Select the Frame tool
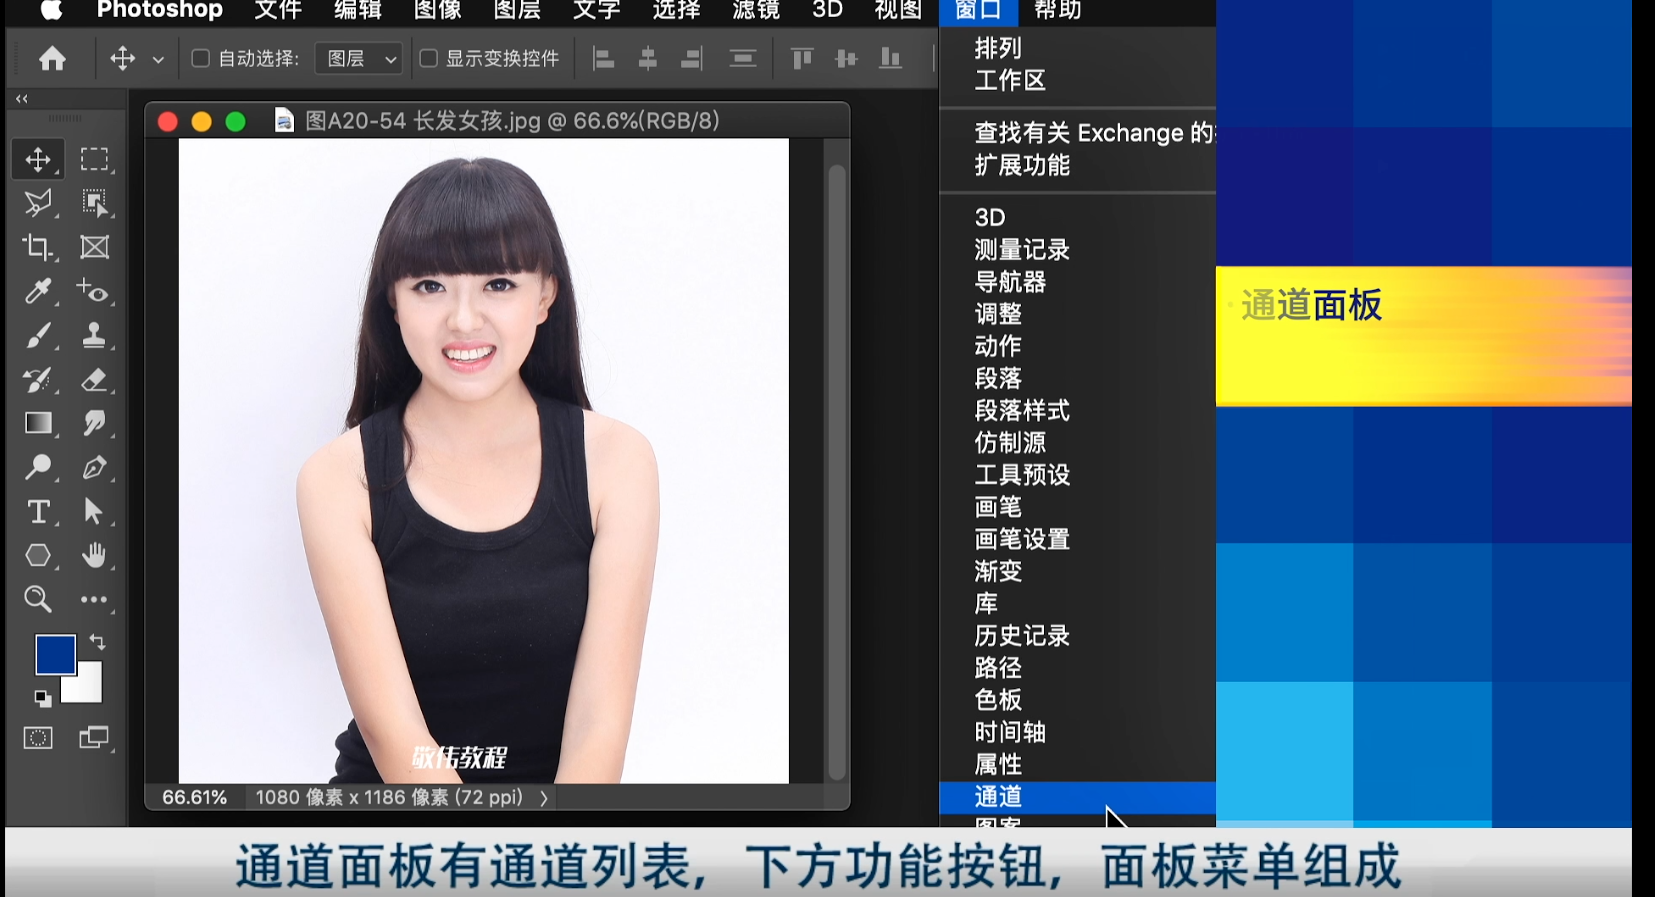Viewport: 1655px width, 897px height. tap(94, 247)
